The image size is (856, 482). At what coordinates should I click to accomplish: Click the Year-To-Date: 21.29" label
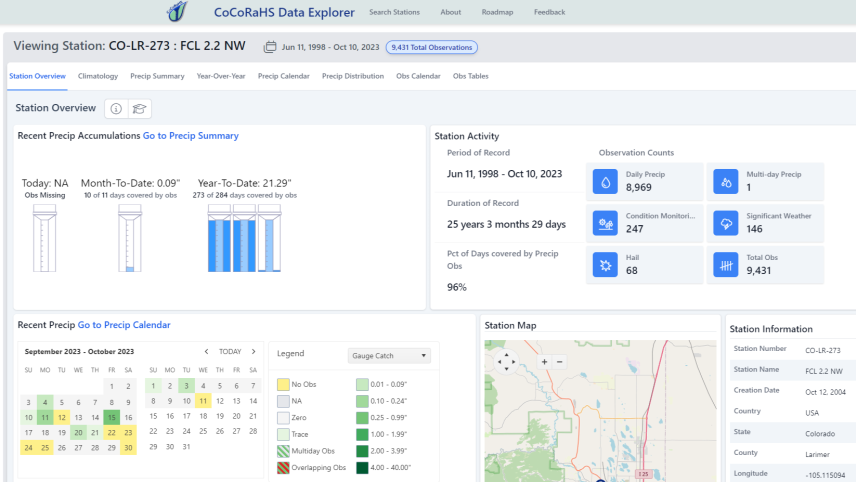point(245,183)
